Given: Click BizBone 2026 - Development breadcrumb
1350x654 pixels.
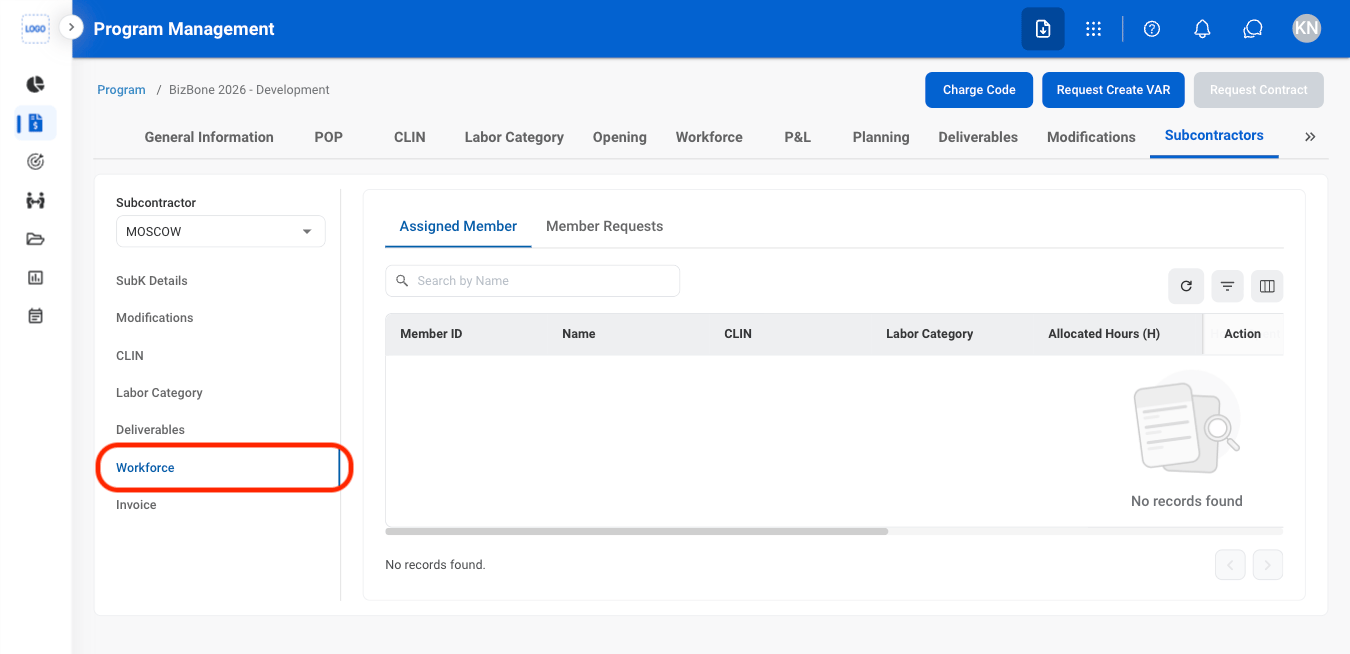Looking at the screenshot, I should (249, 90).
